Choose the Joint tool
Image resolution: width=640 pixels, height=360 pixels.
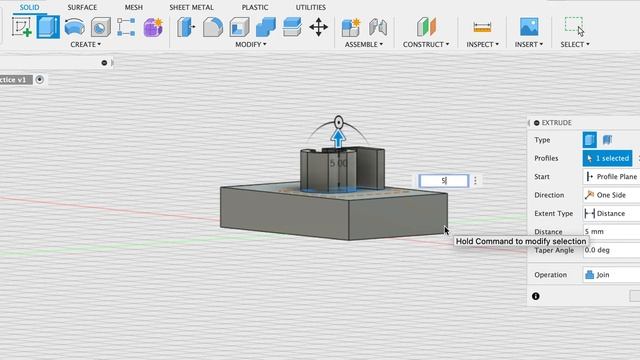point(378,27)
